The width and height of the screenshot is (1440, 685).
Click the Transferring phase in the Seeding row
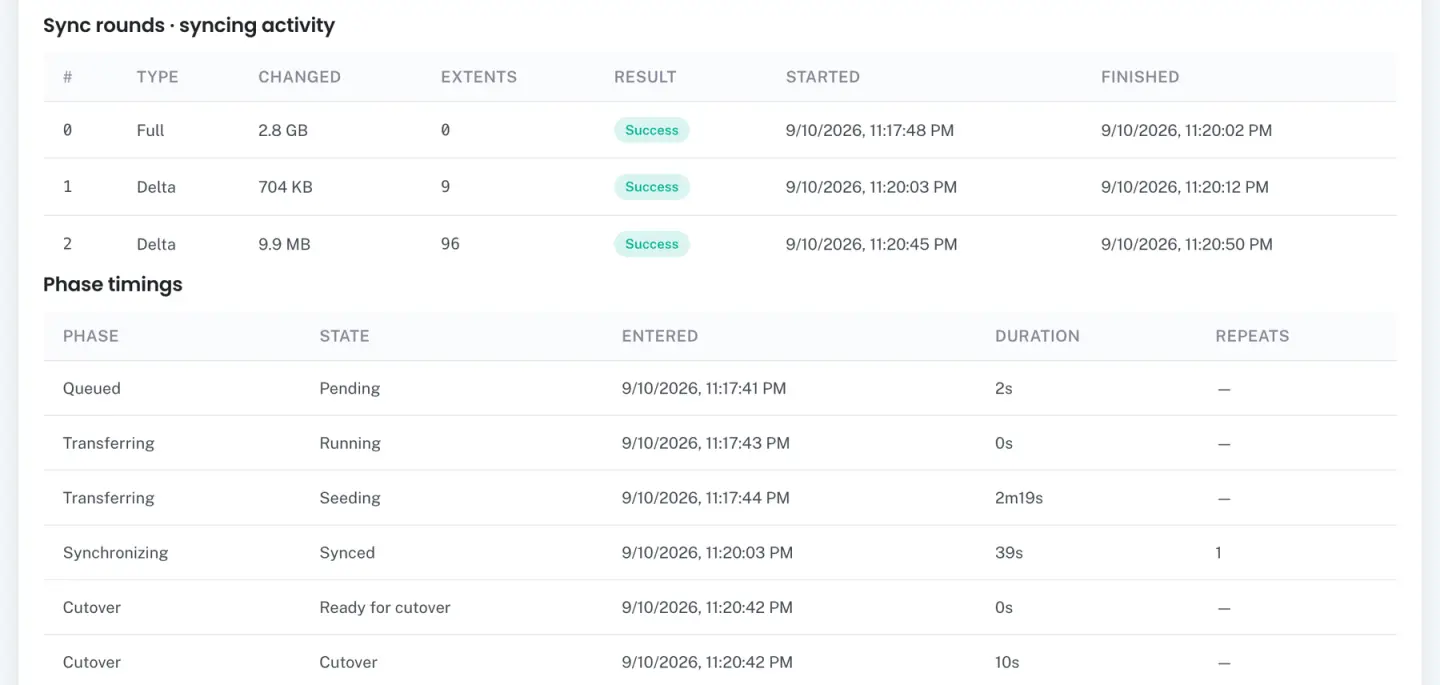[109, 498]
